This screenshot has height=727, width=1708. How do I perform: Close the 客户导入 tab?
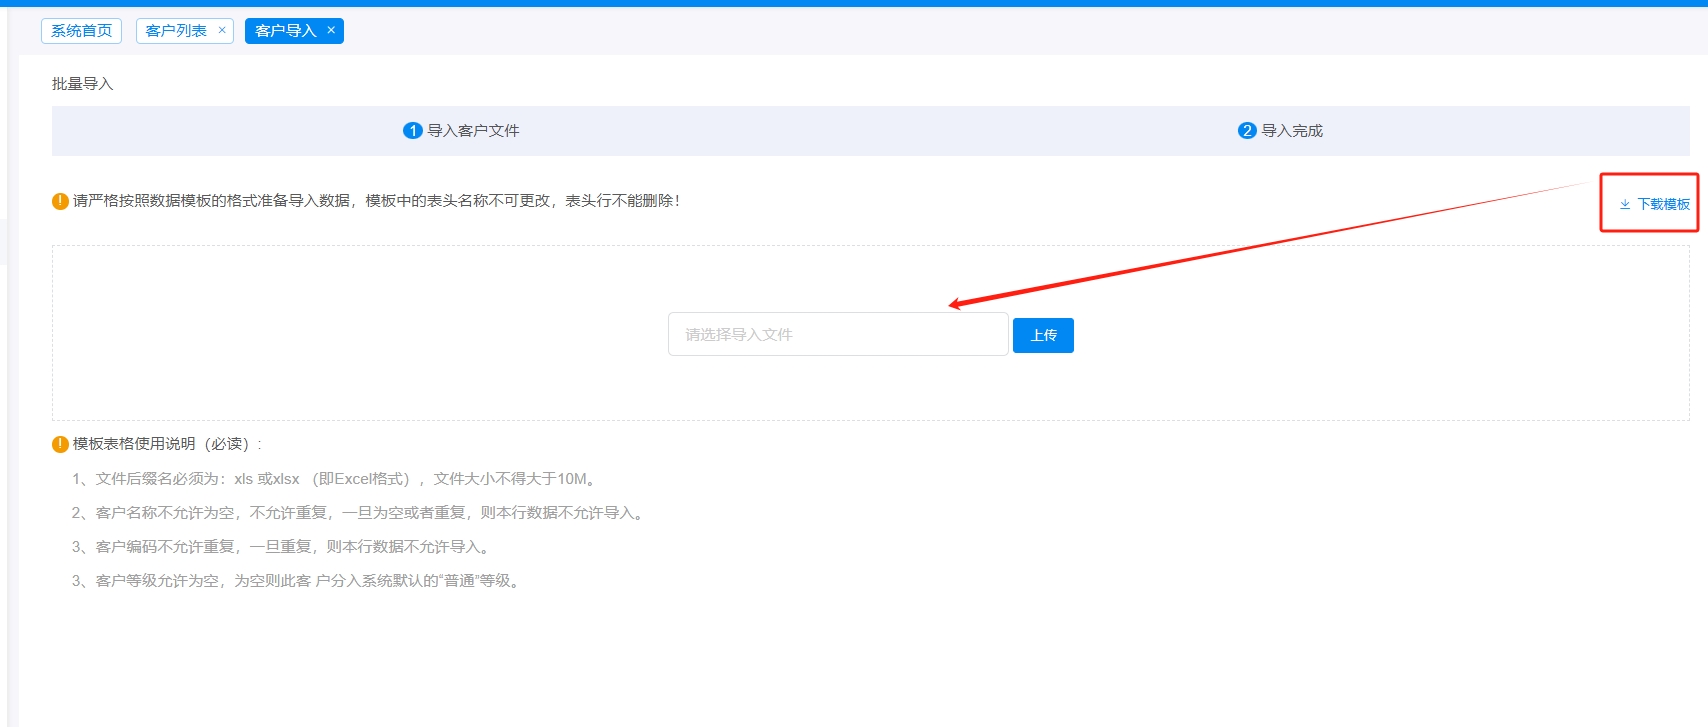point(331,30)
